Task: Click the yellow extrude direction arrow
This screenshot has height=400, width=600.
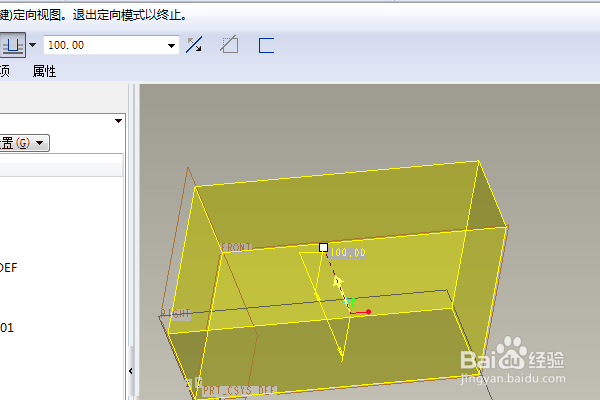Action: tap(338, 282)
